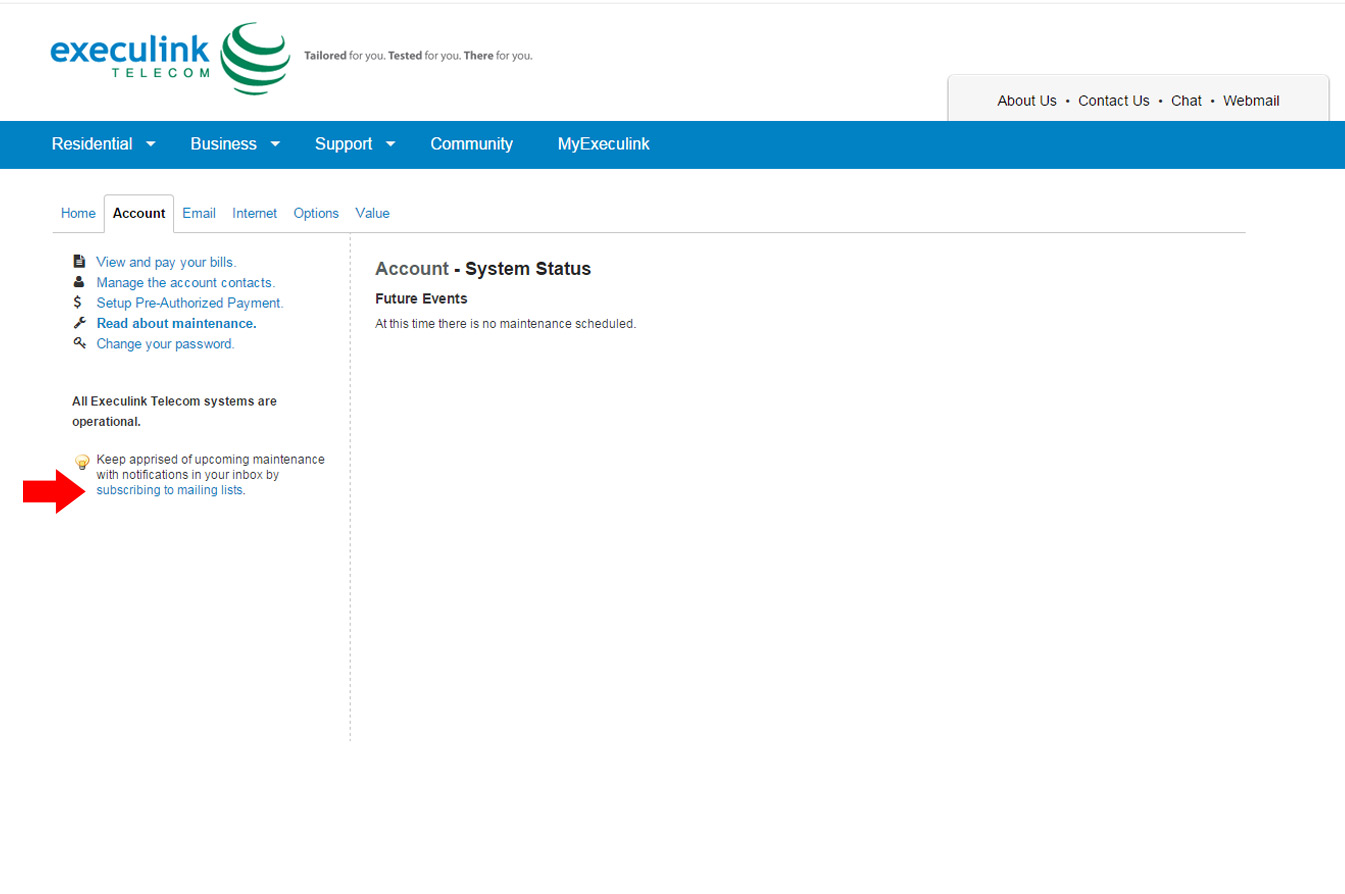This screenshot has height=894, width=1345.
Task: Open Manage the account contacts
Action: pyautogui.click(x=185, y=283)
